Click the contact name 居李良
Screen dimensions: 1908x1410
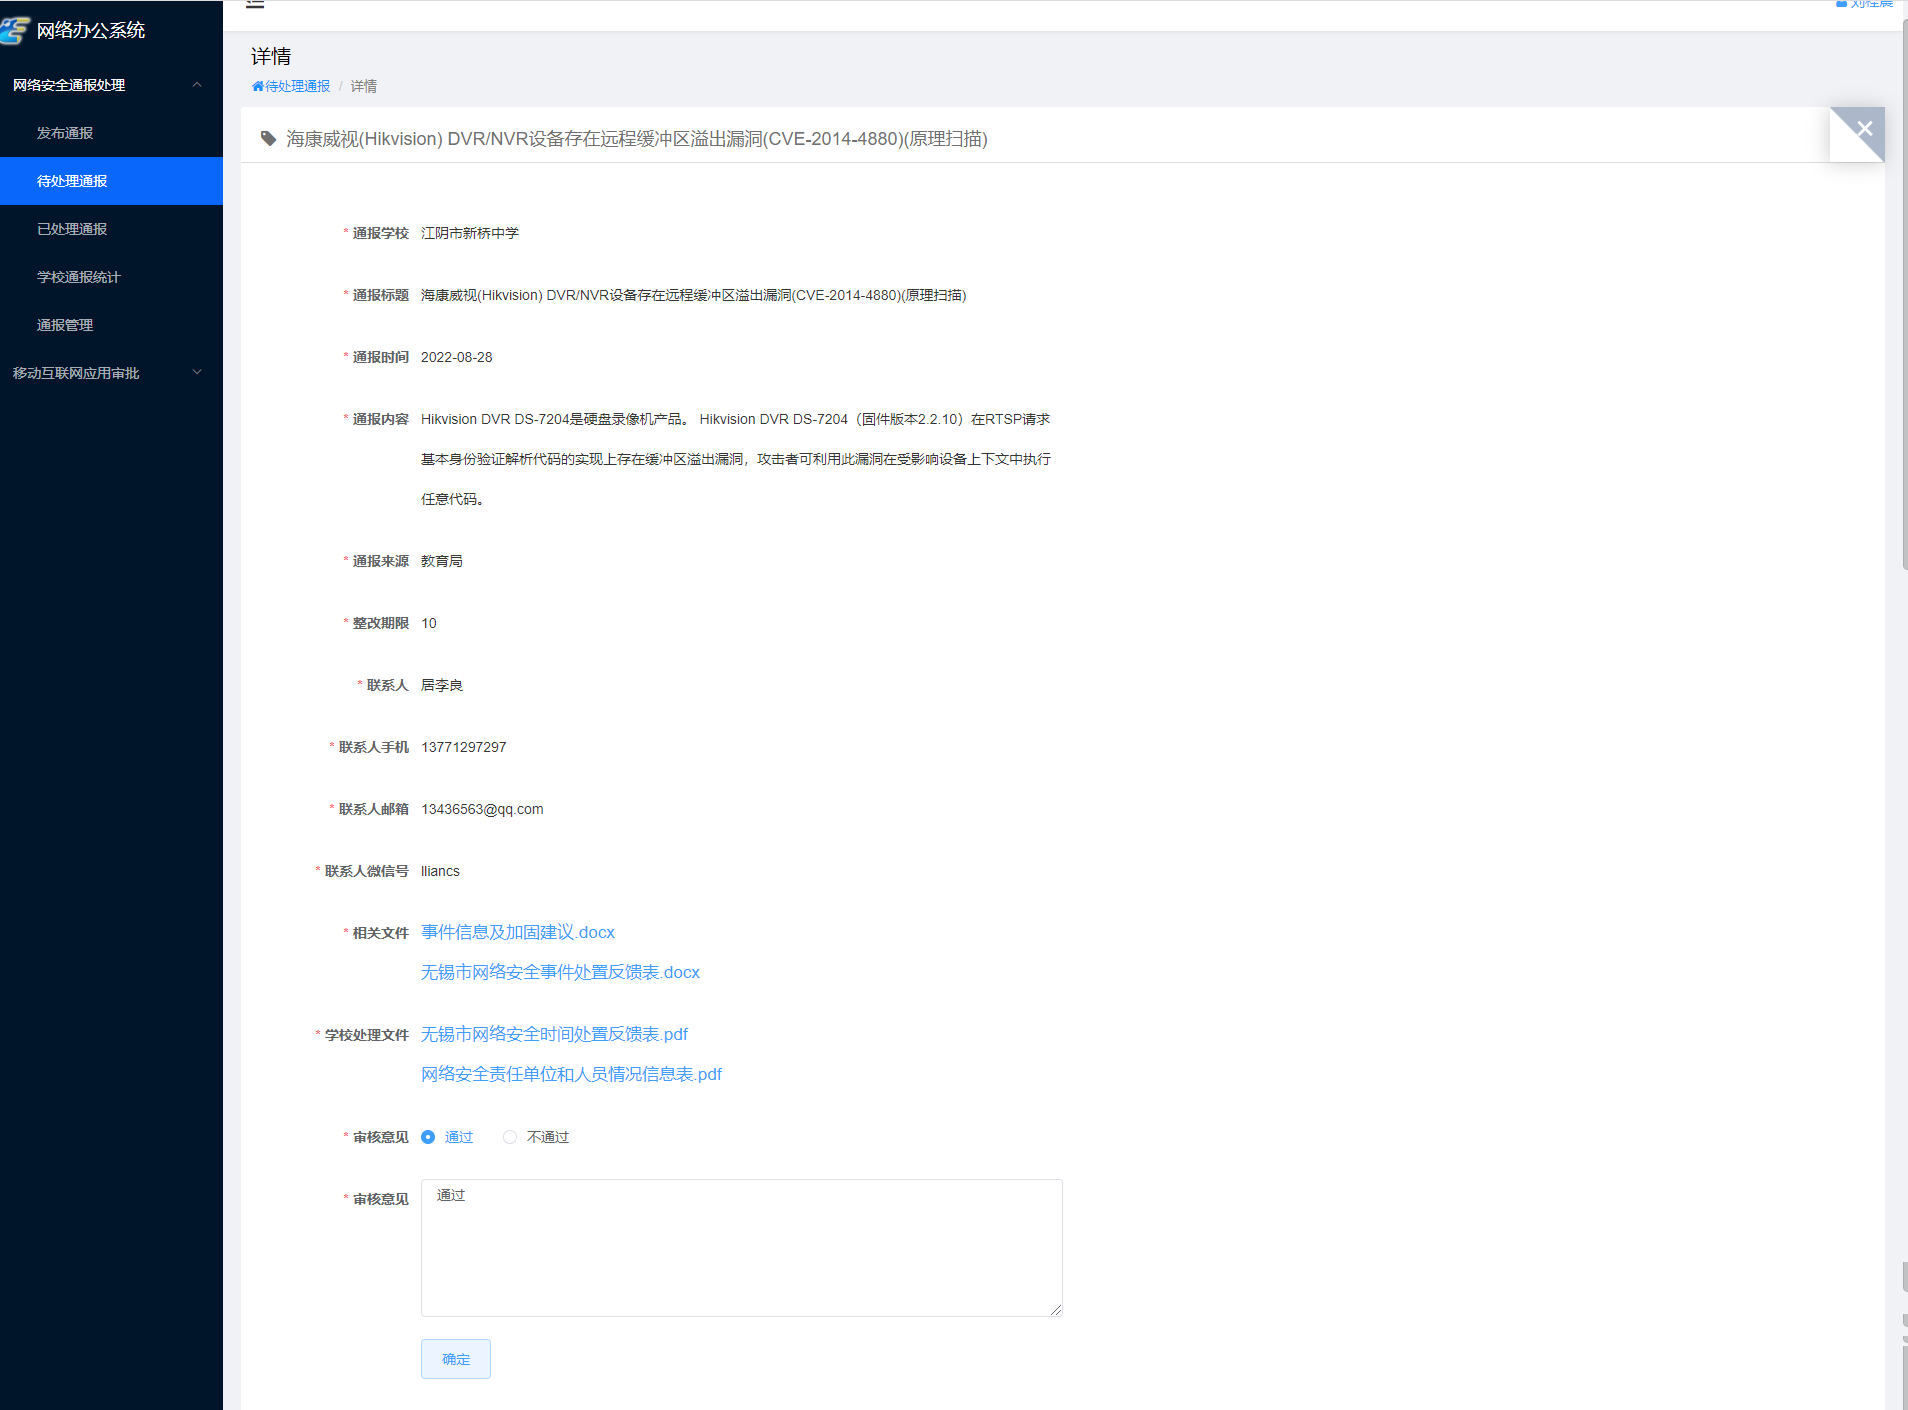pos(442,685)
